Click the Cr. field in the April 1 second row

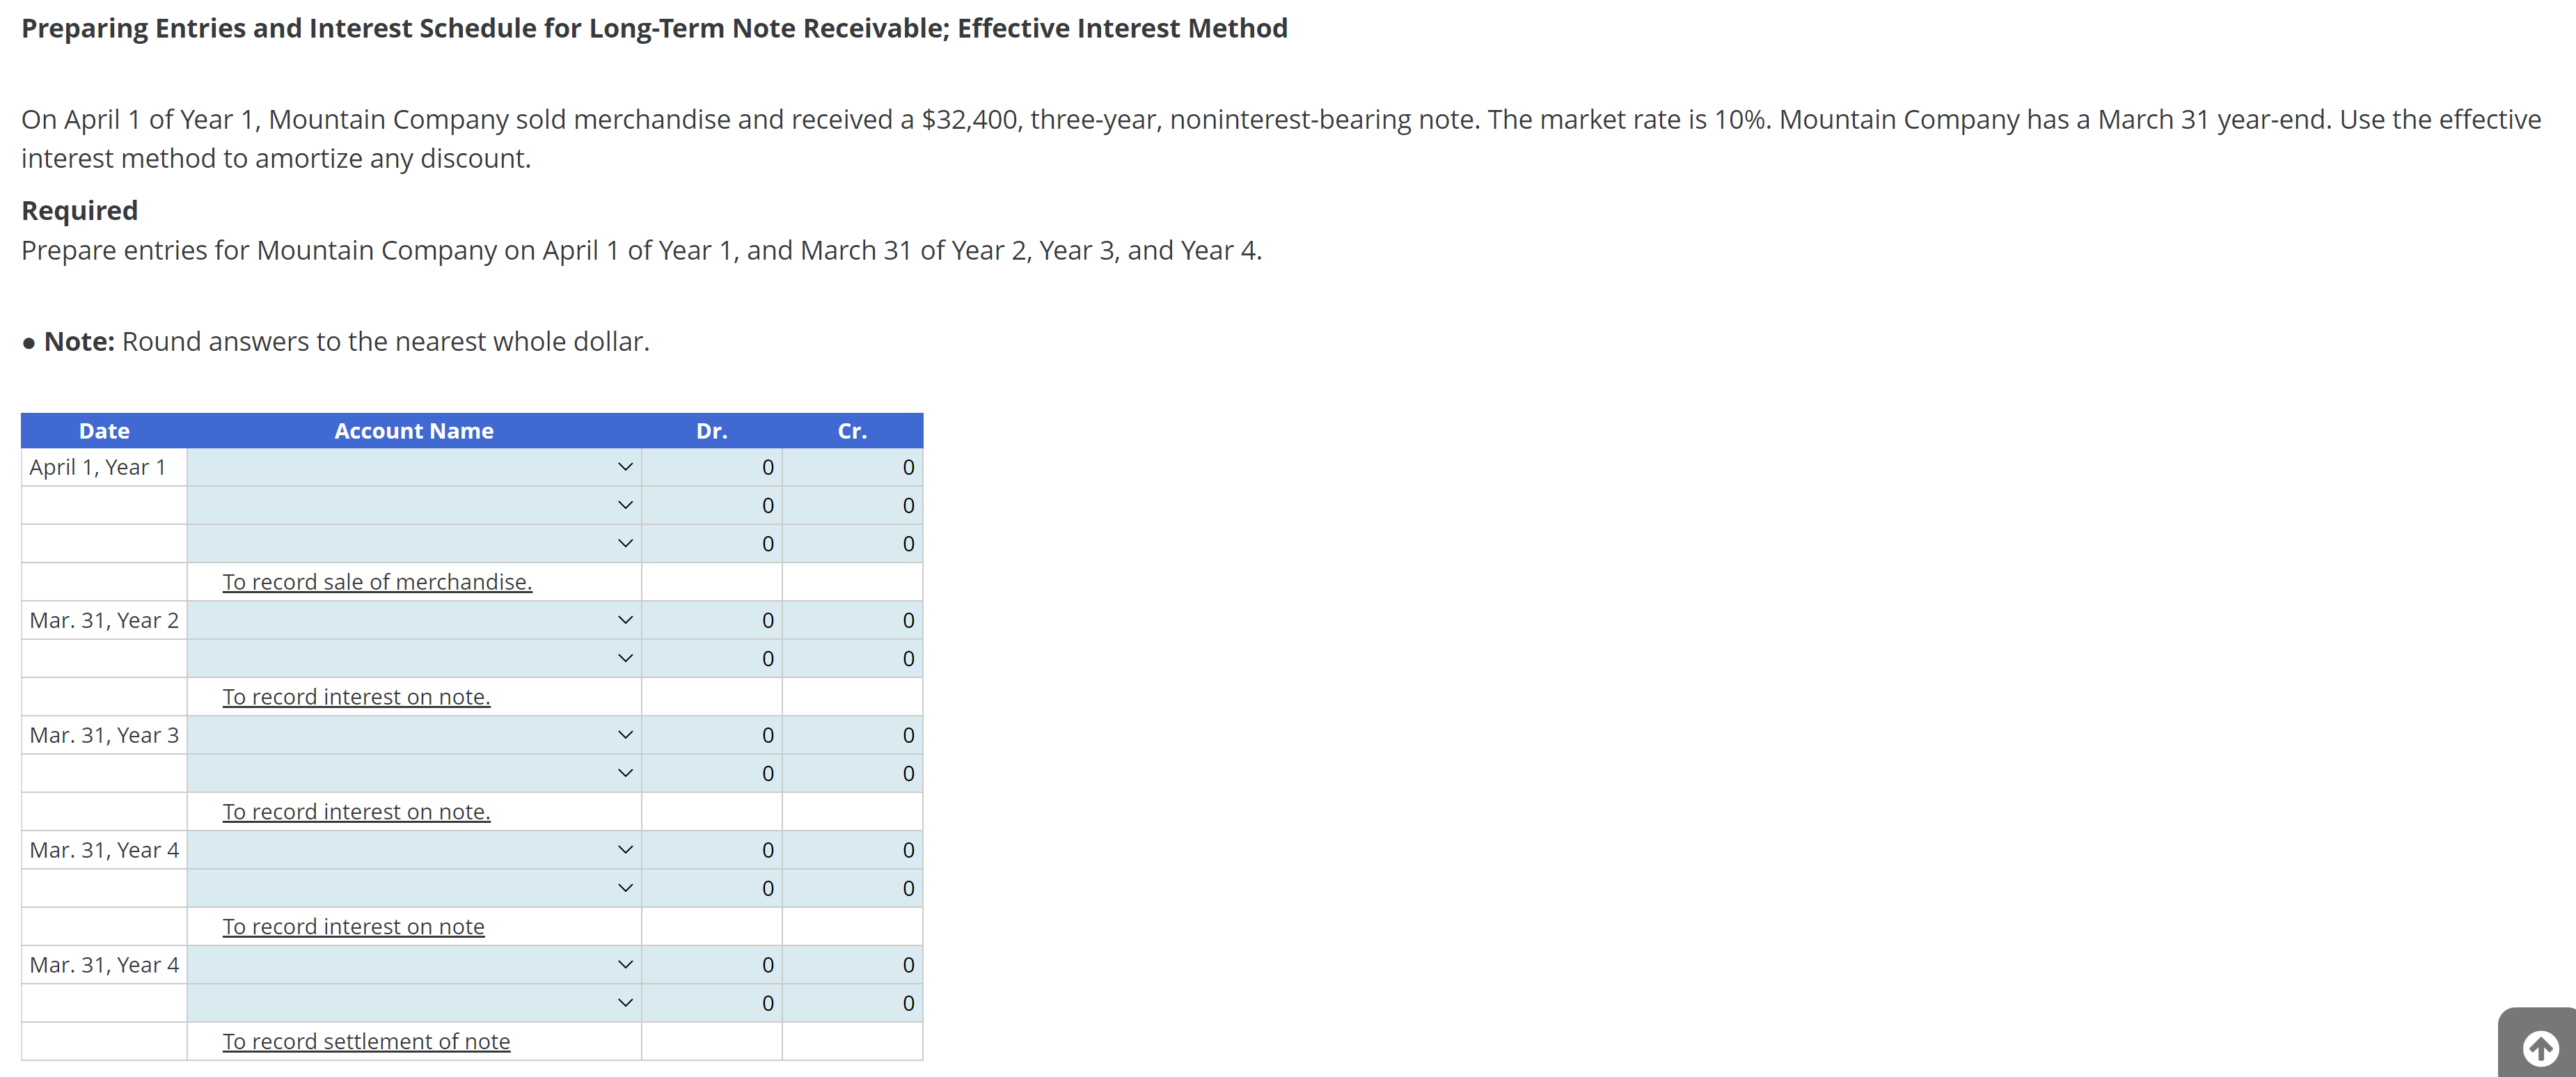coord(853,505)
